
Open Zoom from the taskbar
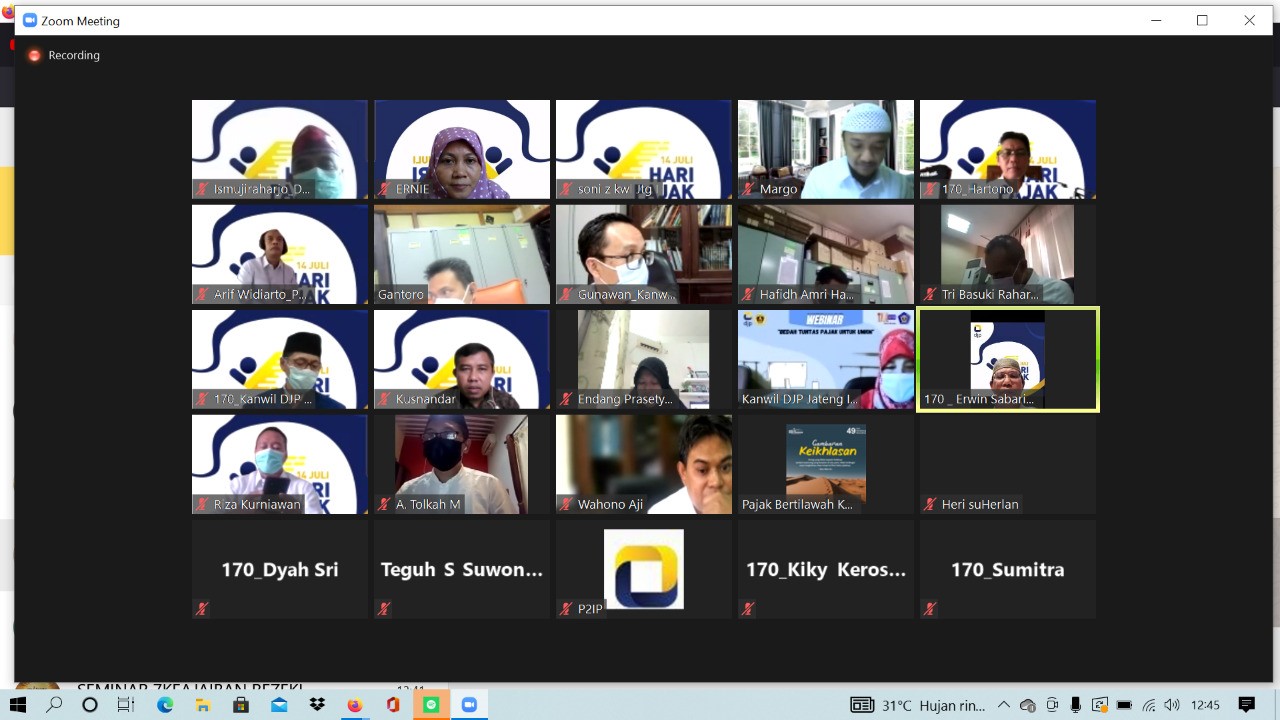click(x=469, y=705)
